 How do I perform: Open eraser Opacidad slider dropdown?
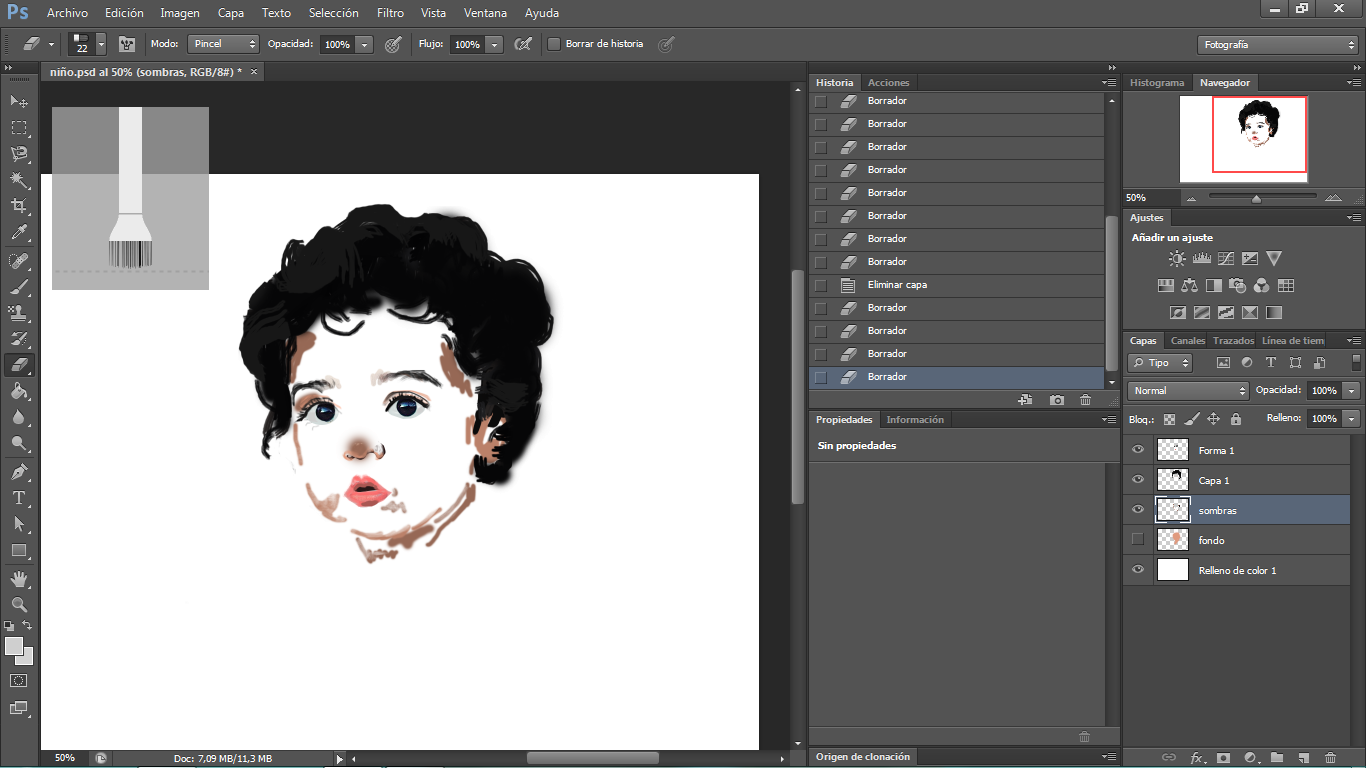pos(364,44)
